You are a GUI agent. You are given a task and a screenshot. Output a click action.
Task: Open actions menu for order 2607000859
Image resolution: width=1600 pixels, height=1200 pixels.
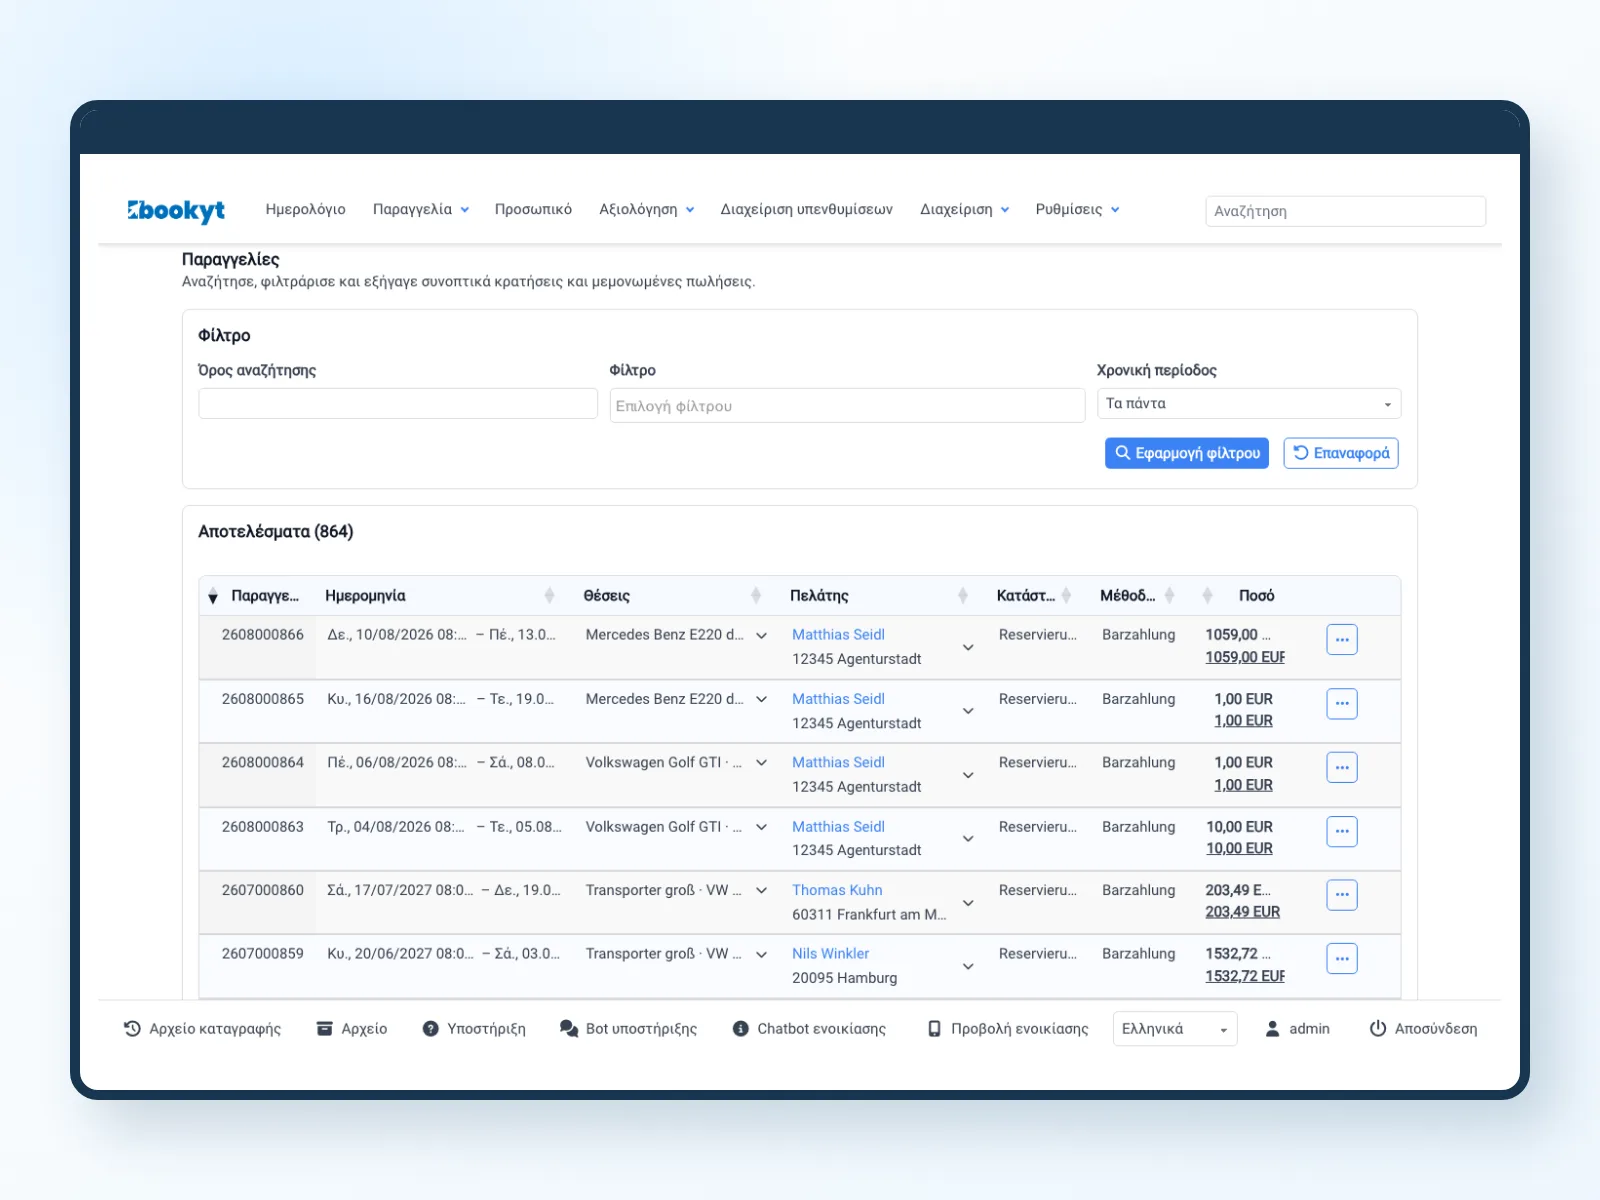(1342, 959)
